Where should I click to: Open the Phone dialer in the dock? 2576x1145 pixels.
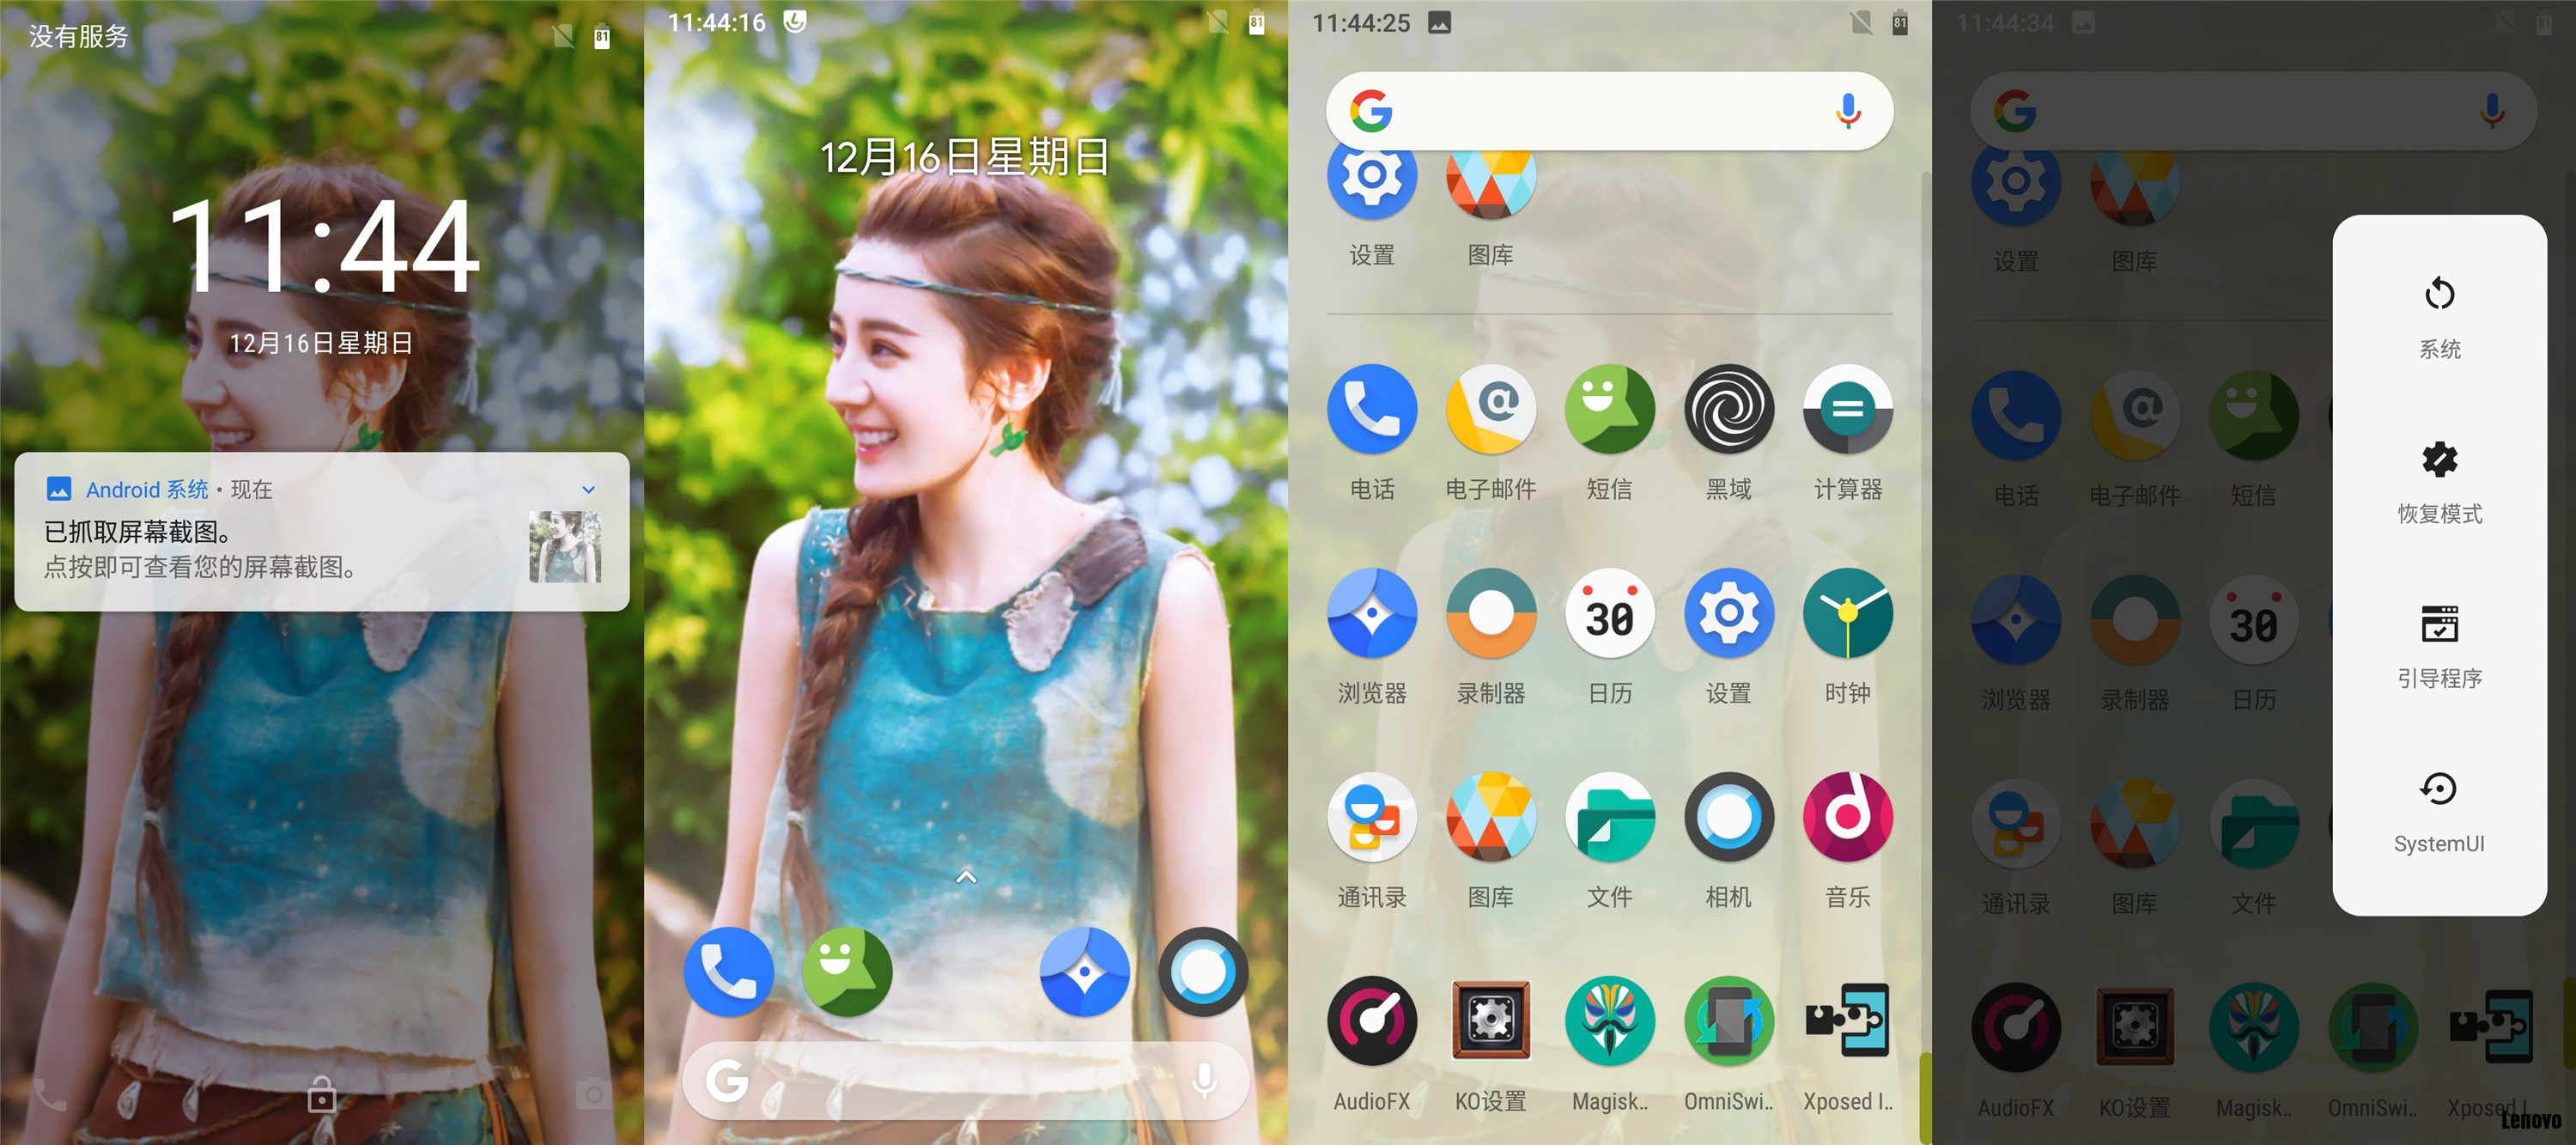[x=728, y=971]
